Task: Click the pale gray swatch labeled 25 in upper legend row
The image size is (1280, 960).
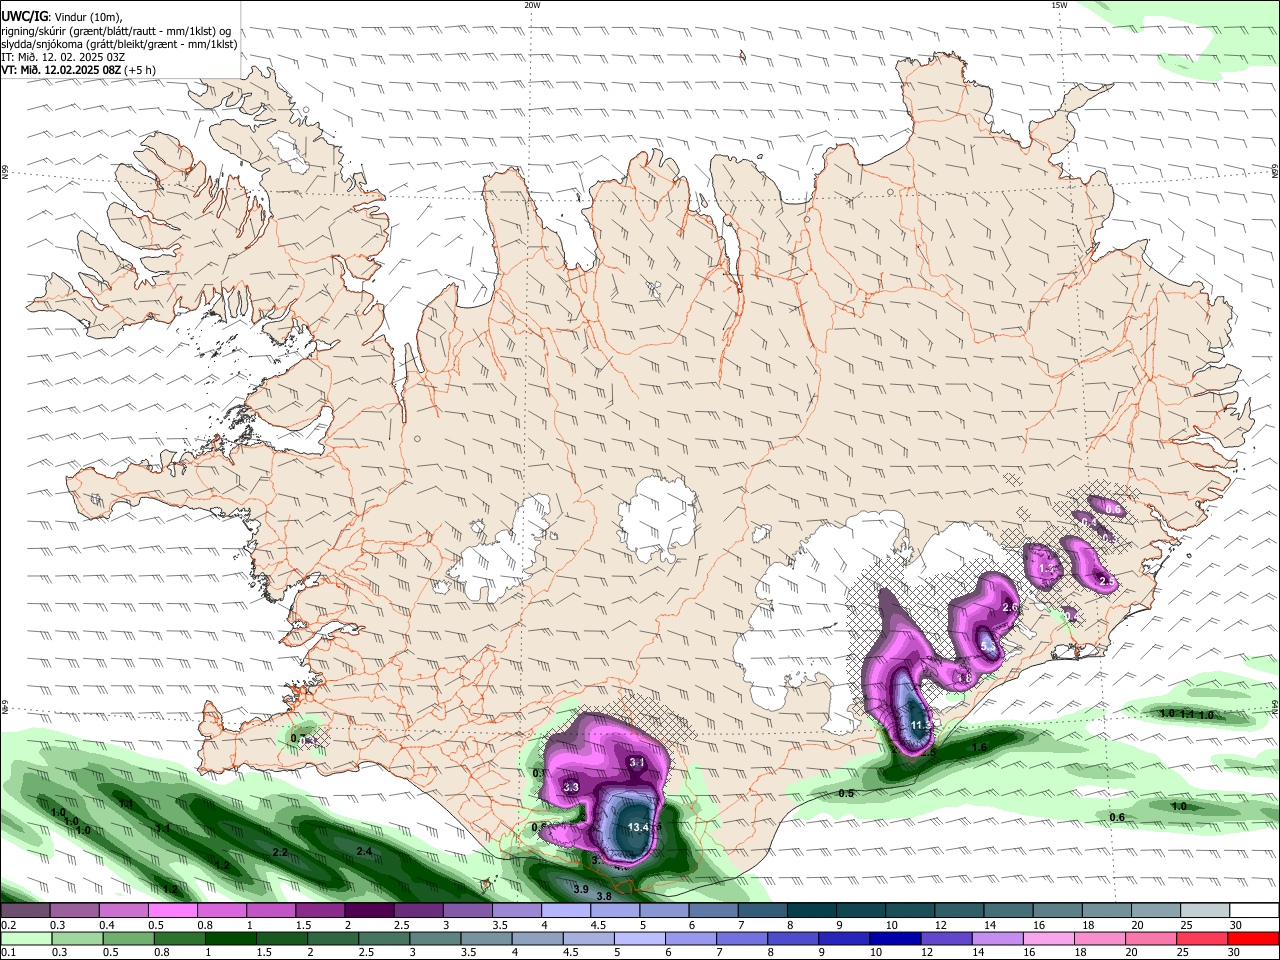Action: click(1204, 910)
